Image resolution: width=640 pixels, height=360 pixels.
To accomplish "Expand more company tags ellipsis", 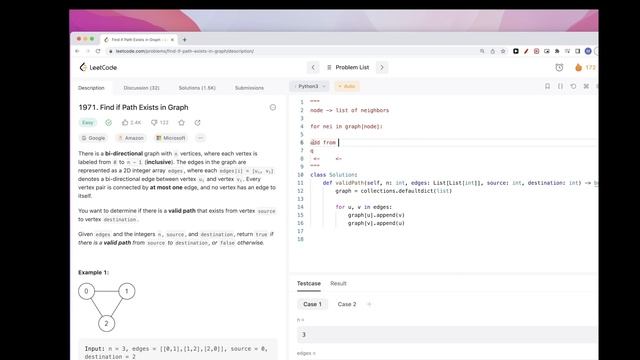I will coord(200,138).
